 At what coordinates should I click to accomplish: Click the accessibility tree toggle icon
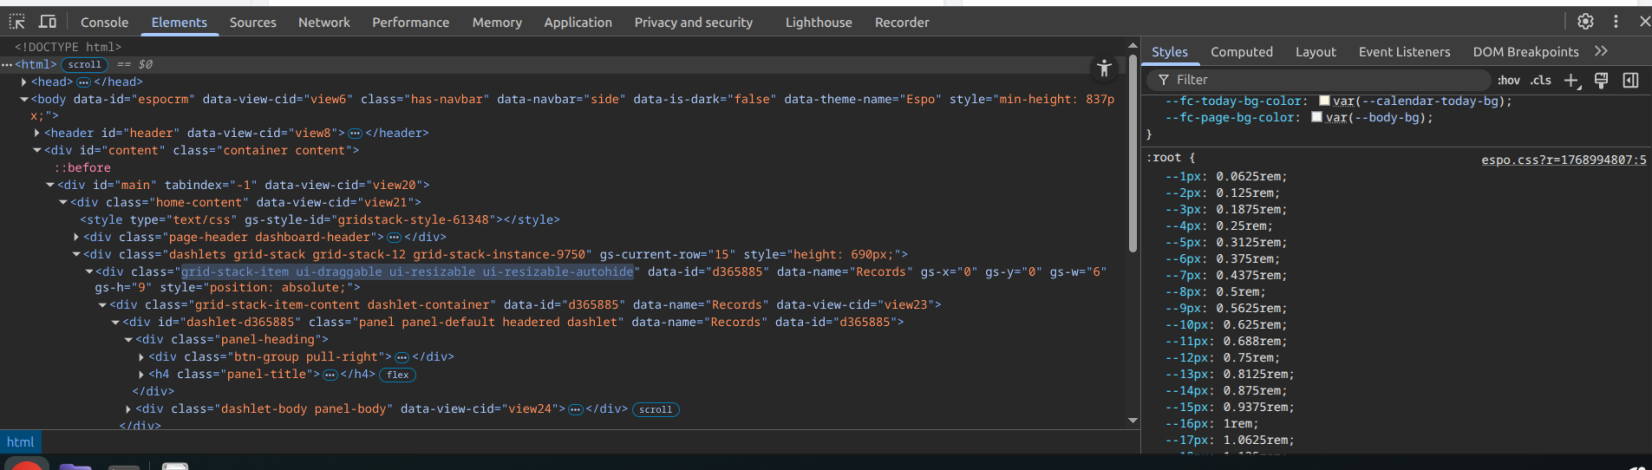[x=1104, y=68]
